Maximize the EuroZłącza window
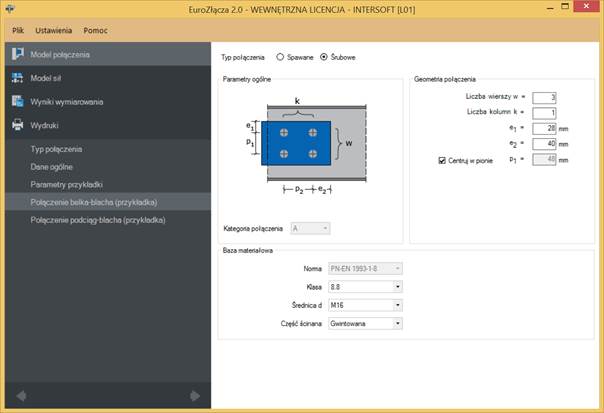Viewport: 604px width, 413px height. pos(565,7)
